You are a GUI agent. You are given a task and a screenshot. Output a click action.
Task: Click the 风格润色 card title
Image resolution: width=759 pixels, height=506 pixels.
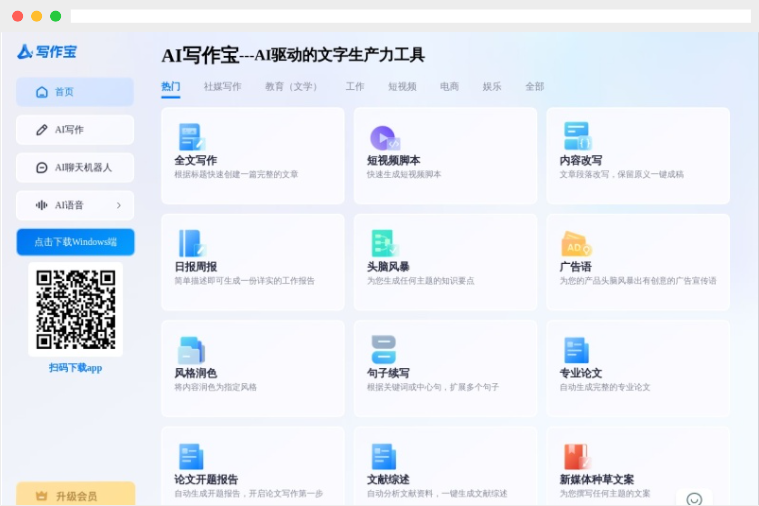coord(196,373)
